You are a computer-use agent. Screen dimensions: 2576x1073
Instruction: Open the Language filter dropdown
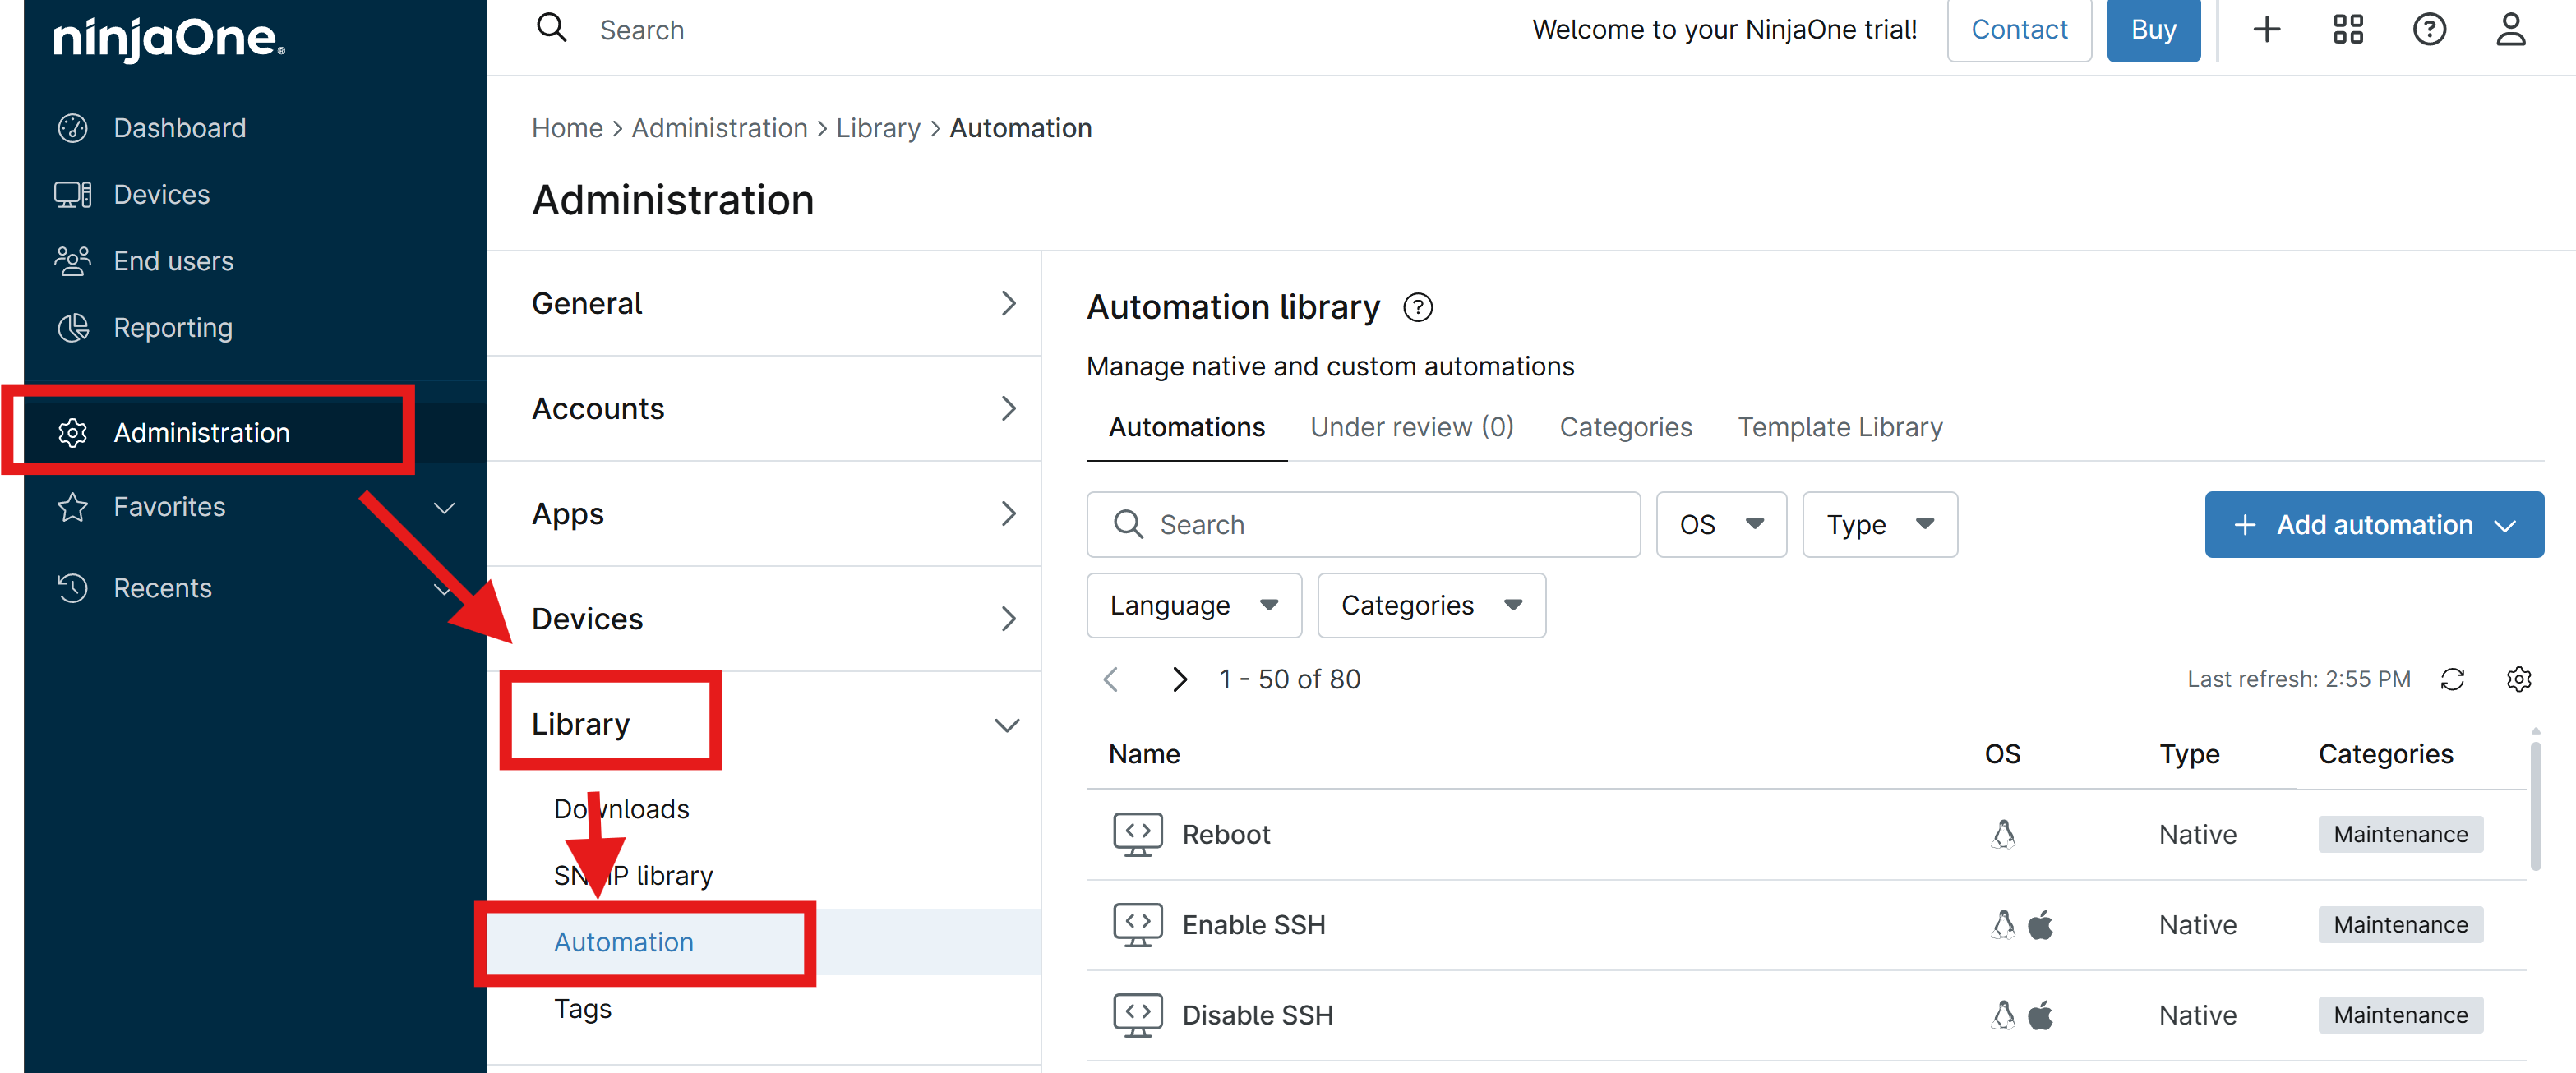[x=1194, y=605]
